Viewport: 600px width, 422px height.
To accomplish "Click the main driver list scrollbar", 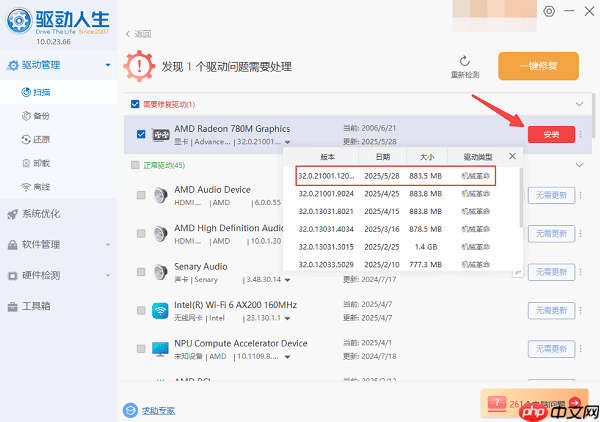I will 593,115.
